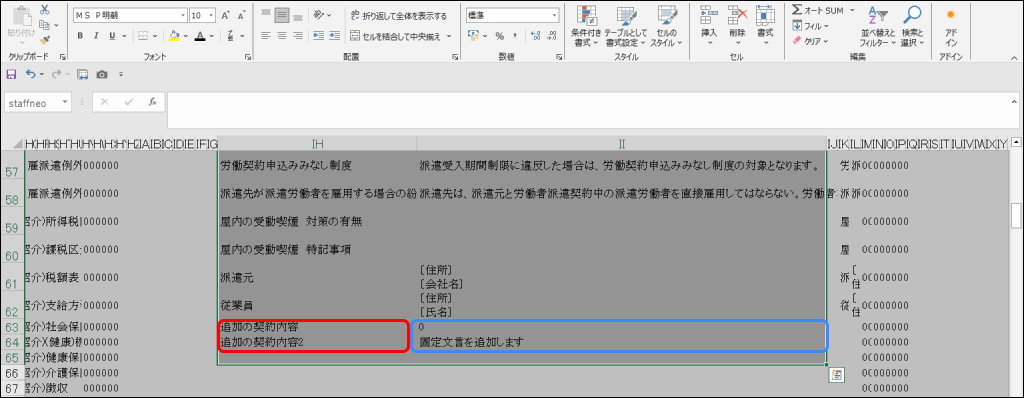Open セルのスタイル cell styles
Viewport: 1024px width, 398px height.
point(667,26)
